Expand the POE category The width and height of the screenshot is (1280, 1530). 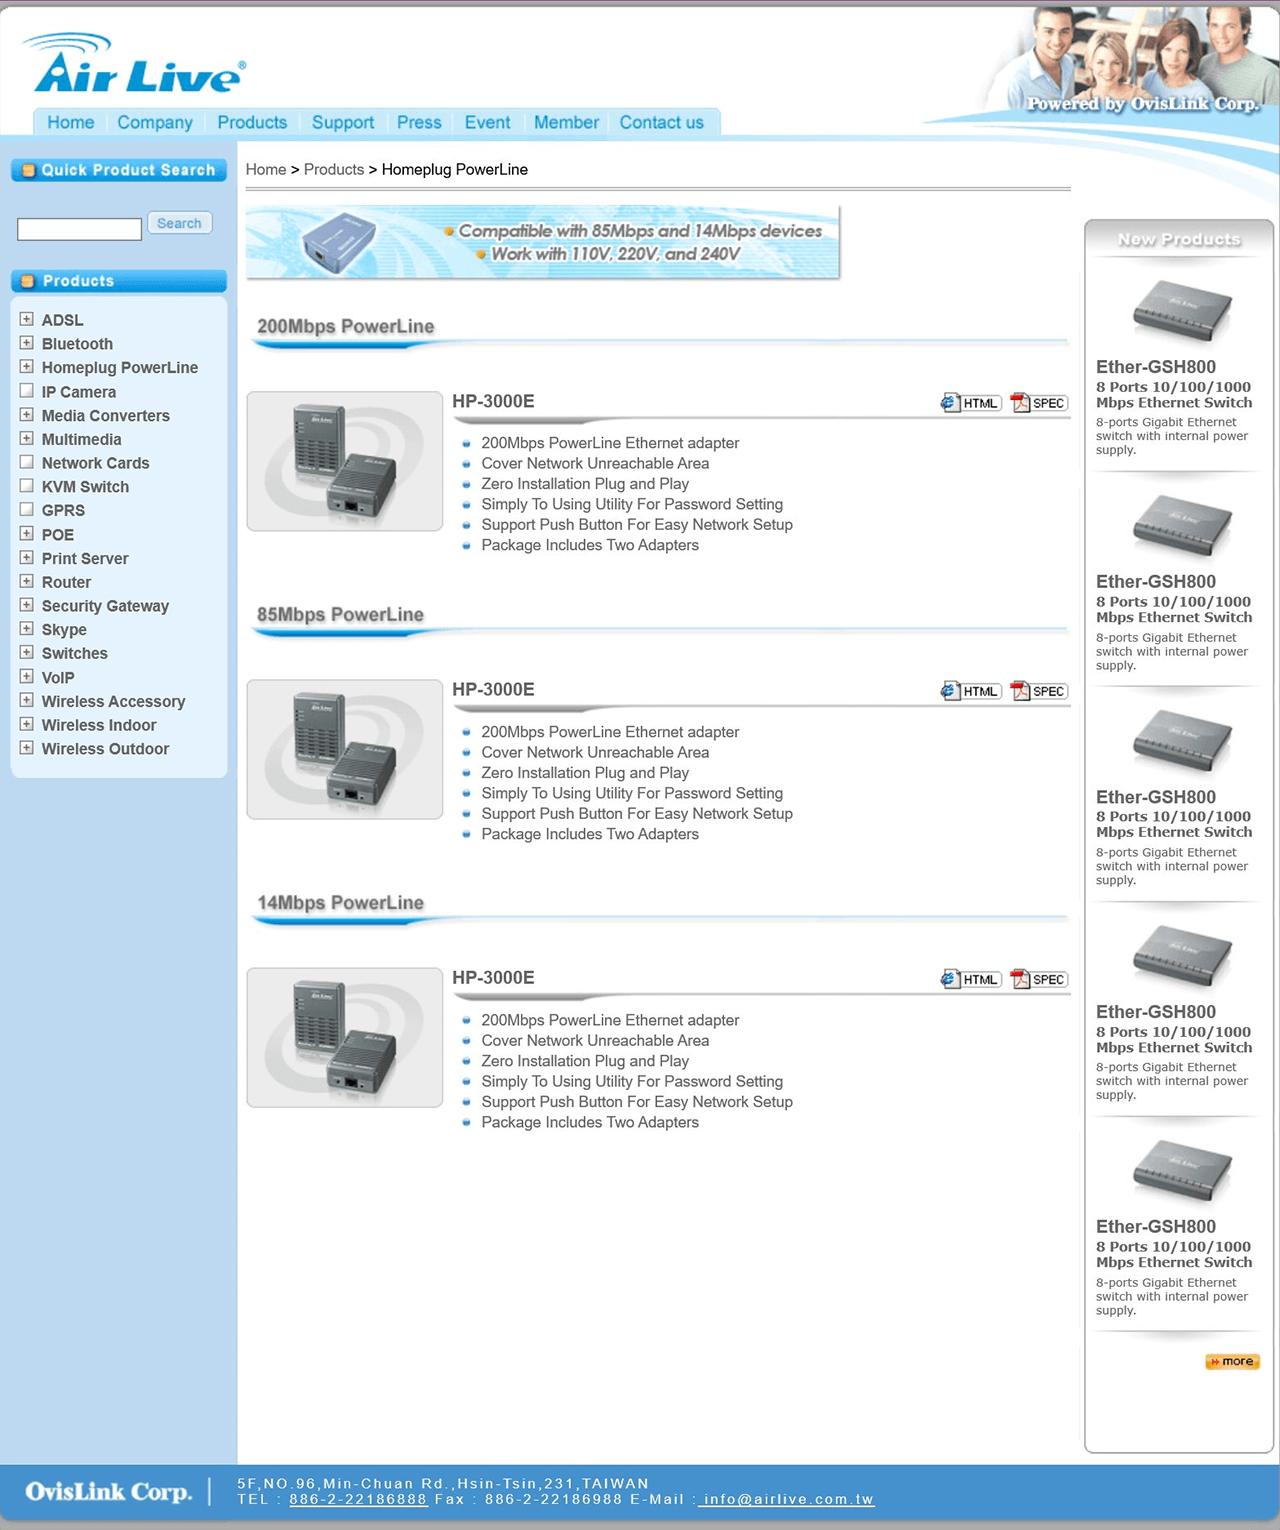click(x=27, y=534)
